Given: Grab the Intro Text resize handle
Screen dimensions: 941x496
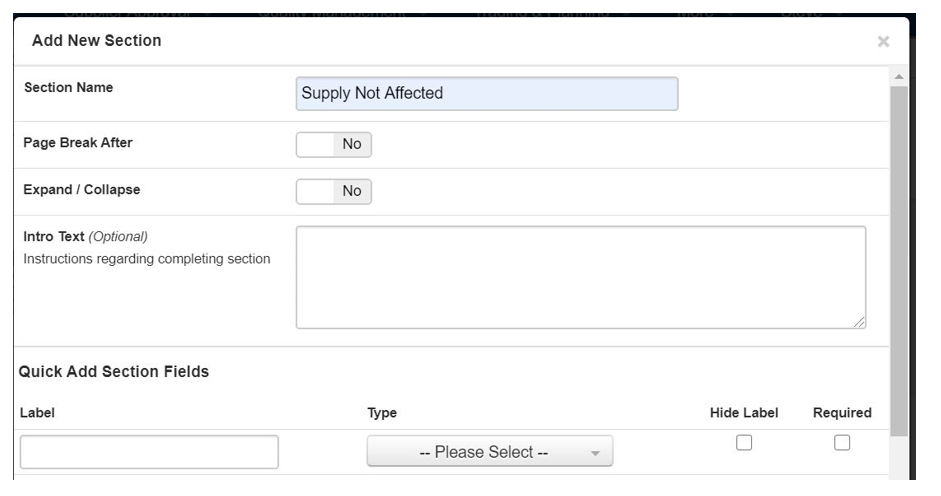Looking at the screenshot, I should pos(860,322).
